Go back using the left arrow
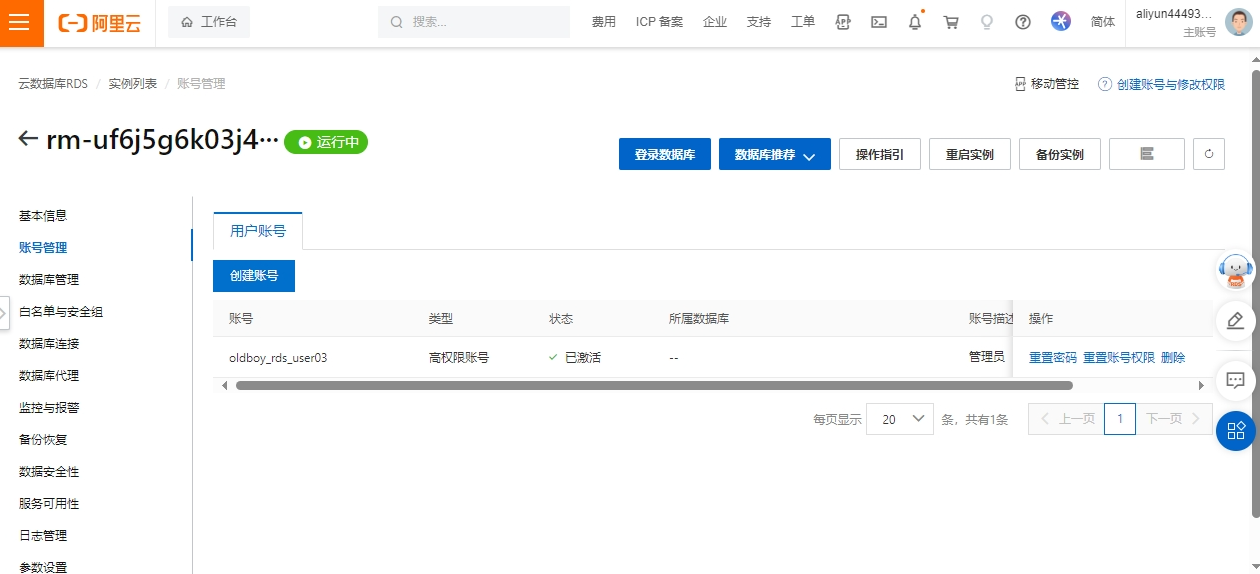This screenshot has width=1260, height=574. (28, 140)
